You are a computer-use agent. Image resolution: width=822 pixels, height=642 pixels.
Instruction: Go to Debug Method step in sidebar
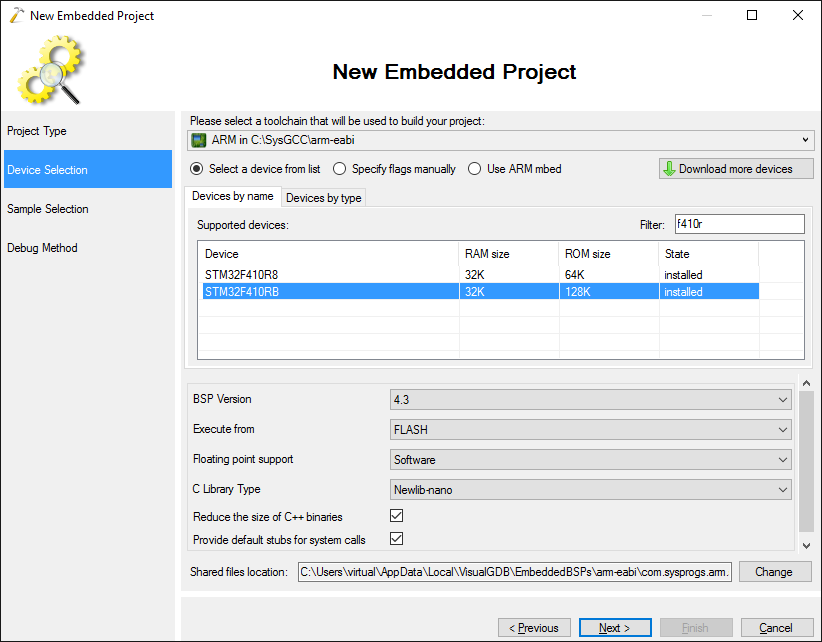(x=88, y=247)
